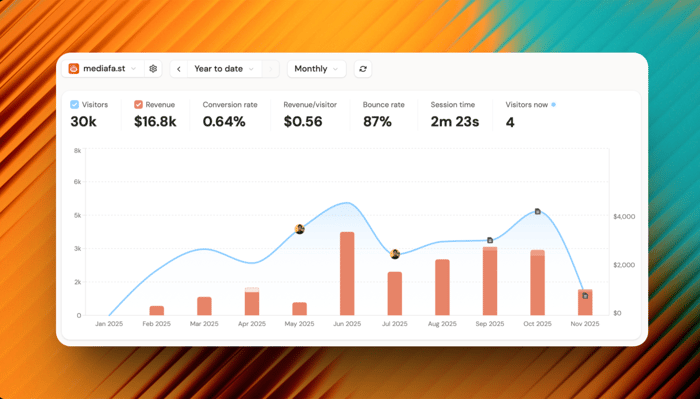Click the mediafa.st site logo icon
Screen dimensions: 700x399
[74, 69]
